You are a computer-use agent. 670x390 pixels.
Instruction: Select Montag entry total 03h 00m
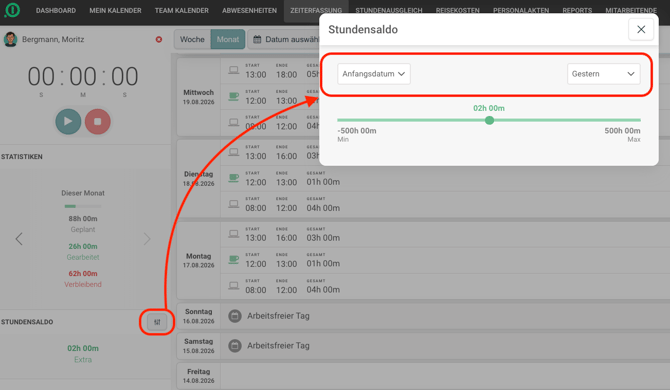click(323, 238)
